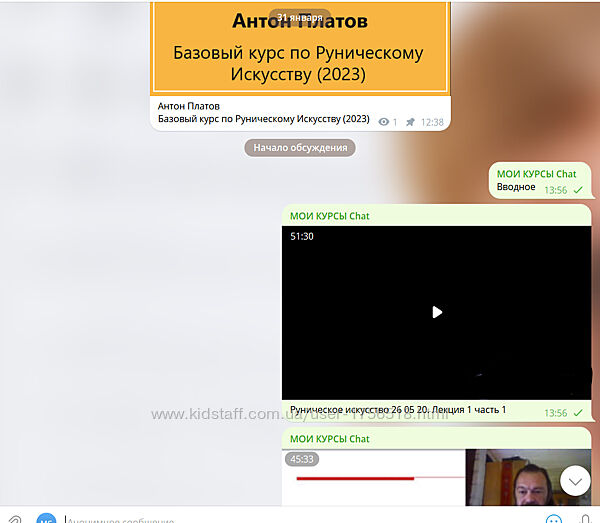Screen dimensions: 600x523
Task: Click the sender avatar beside message field
Action: tap(46, 520)
